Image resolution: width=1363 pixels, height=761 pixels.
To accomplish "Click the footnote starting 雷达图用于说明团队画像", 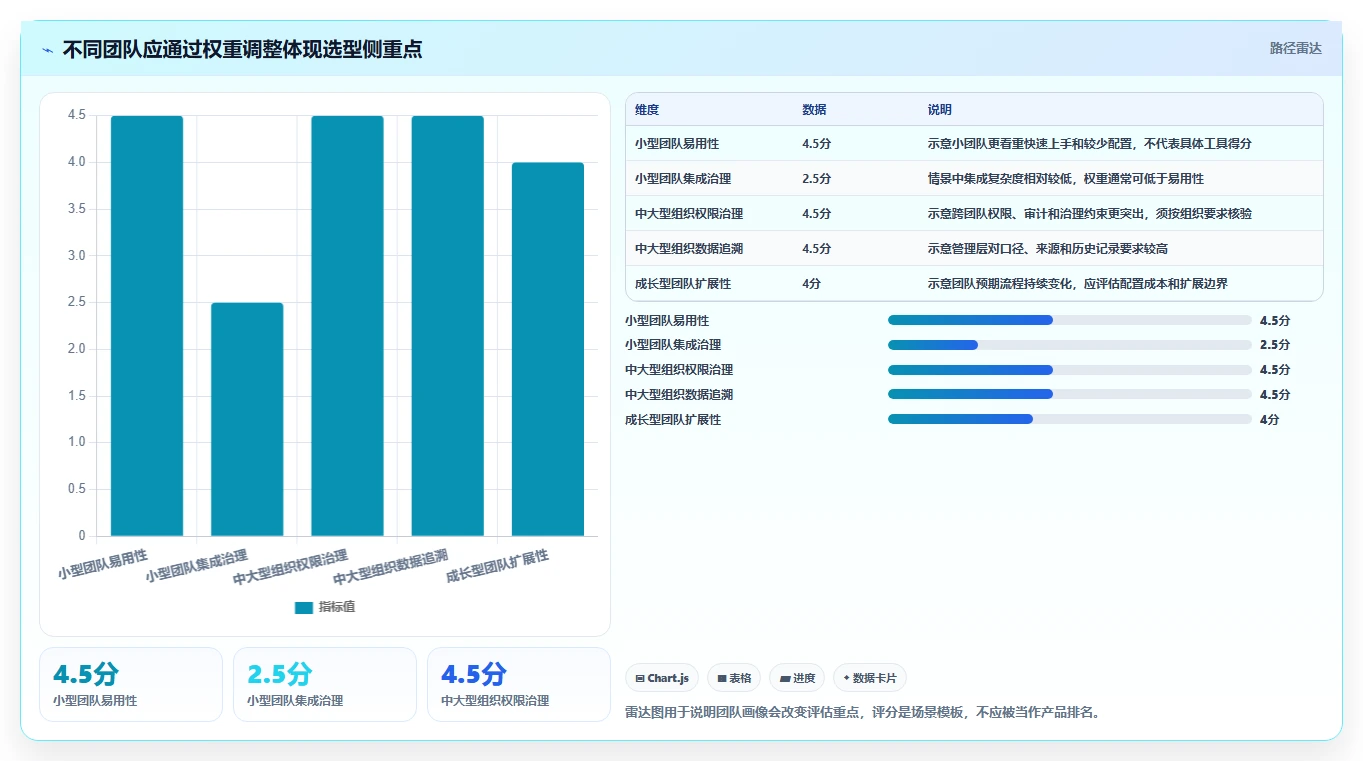I will pos(862,713).
